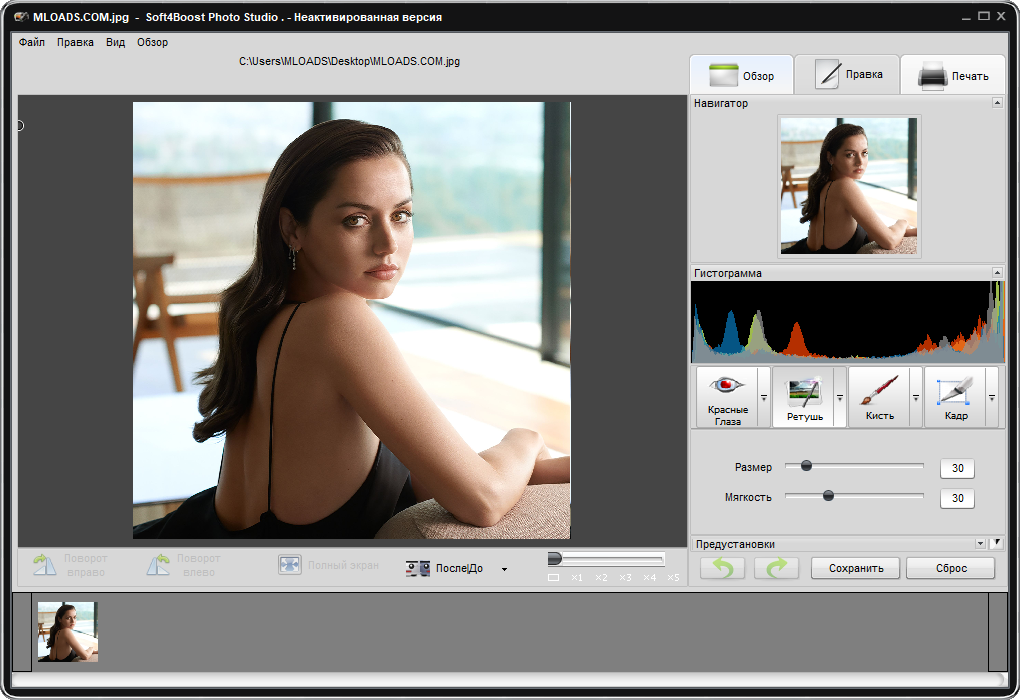Viewport: 1020px width, 700px height.
Task: Click the green undo arrow button
Action: tap(723, 568)
